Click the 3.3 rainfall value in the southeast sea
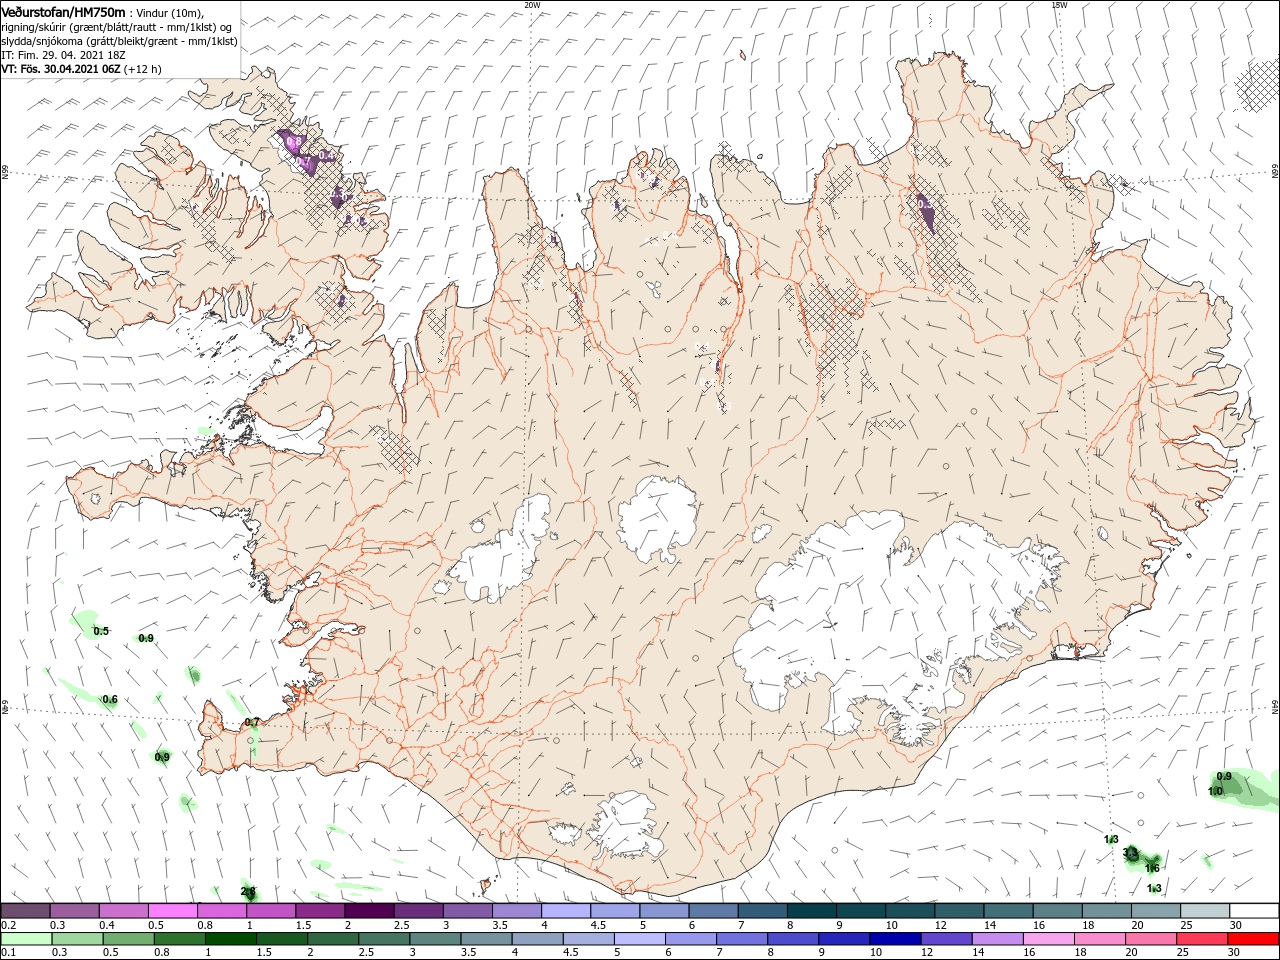The image size is (1280, 960). pyautogui.click(x=1131, y=853)
